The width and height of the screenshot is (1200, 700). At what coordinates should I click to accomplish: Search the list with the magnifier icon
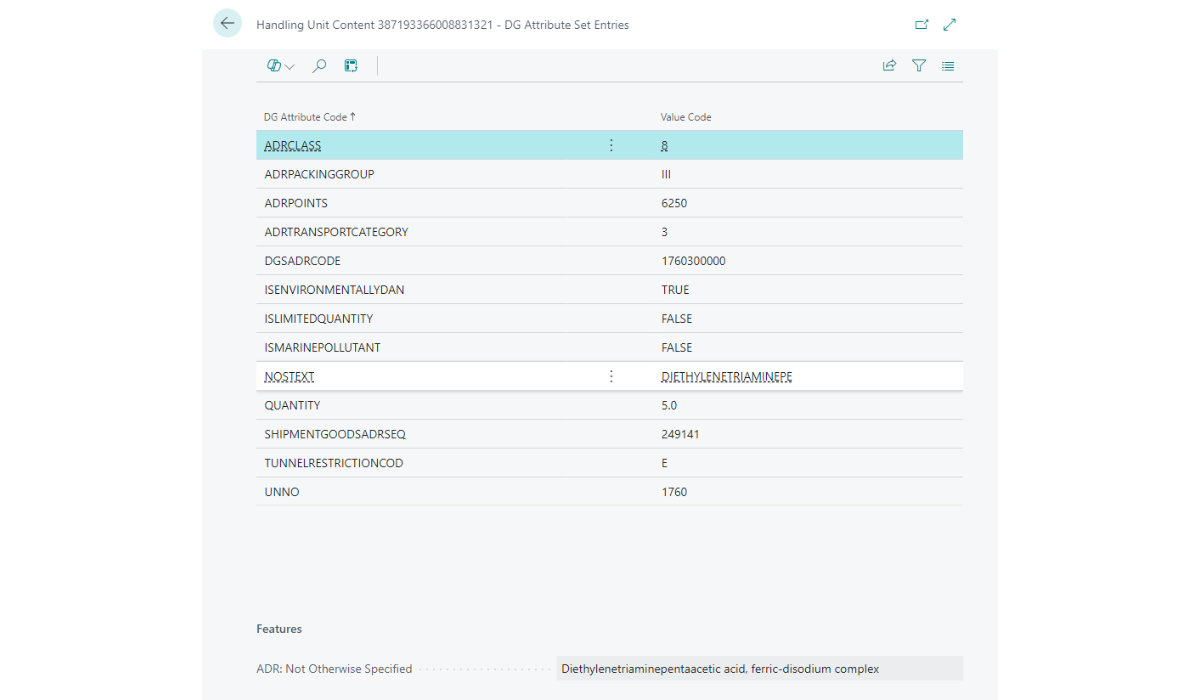[320, 66]
